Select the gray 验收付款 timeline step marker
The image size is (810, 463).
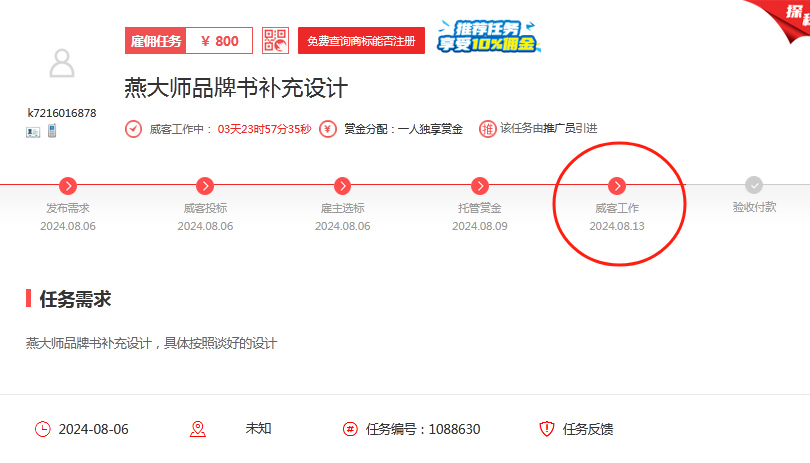point(754,185)
